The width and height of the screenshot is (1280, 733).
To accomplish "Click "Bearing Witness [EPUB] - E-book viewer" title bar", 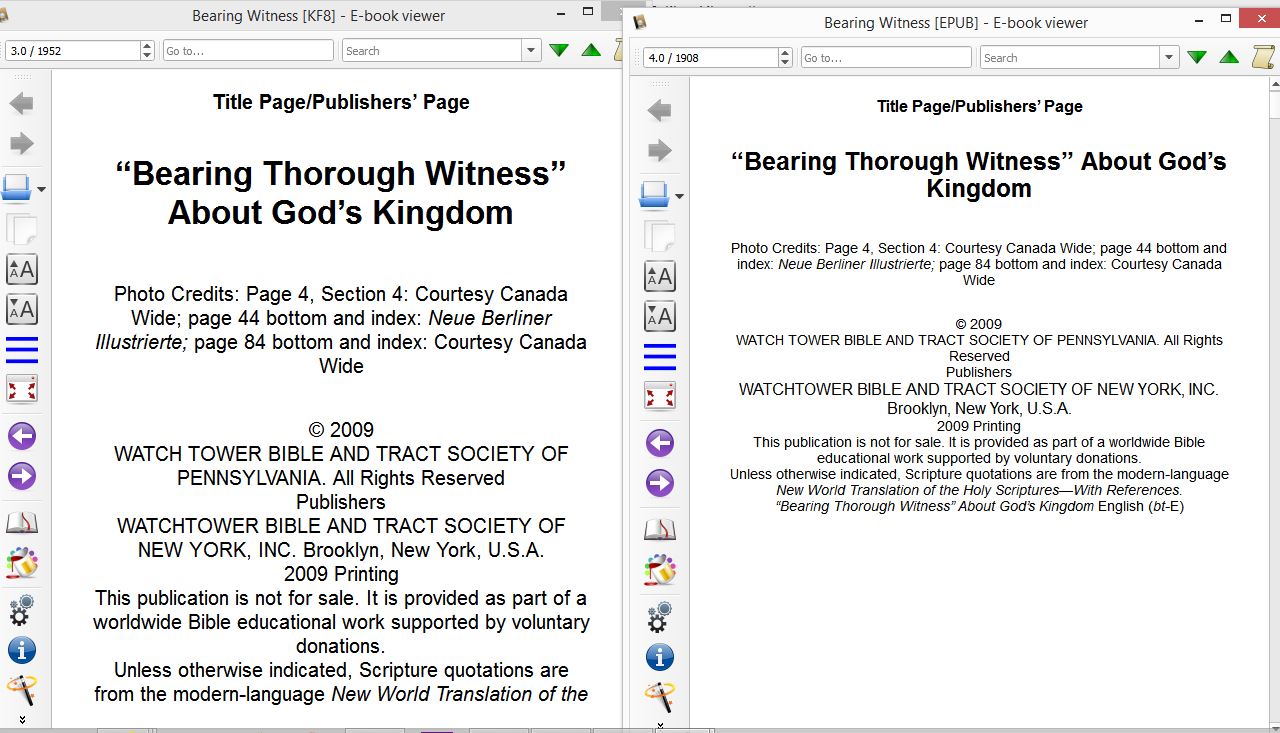I will (x=956, y=22).
